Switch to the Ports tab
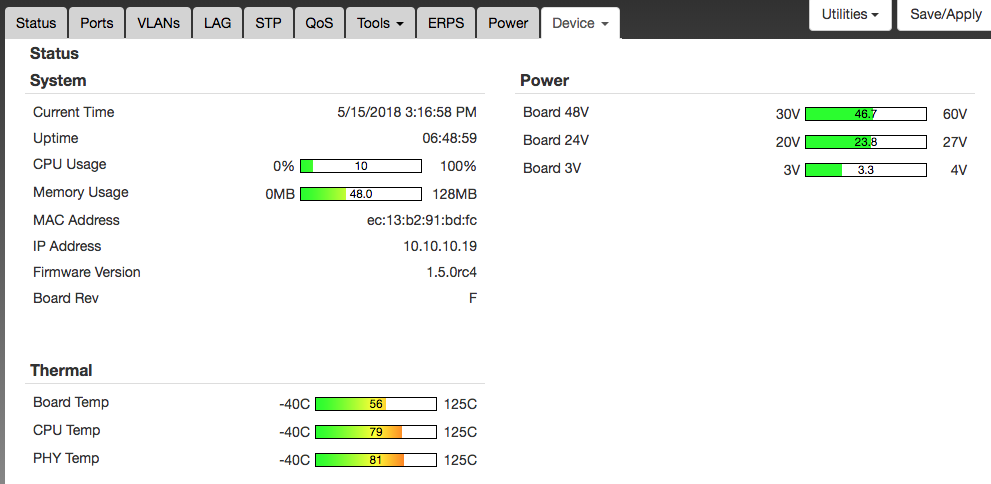Viewport: 991px width, 484px height. coord(97,23)
